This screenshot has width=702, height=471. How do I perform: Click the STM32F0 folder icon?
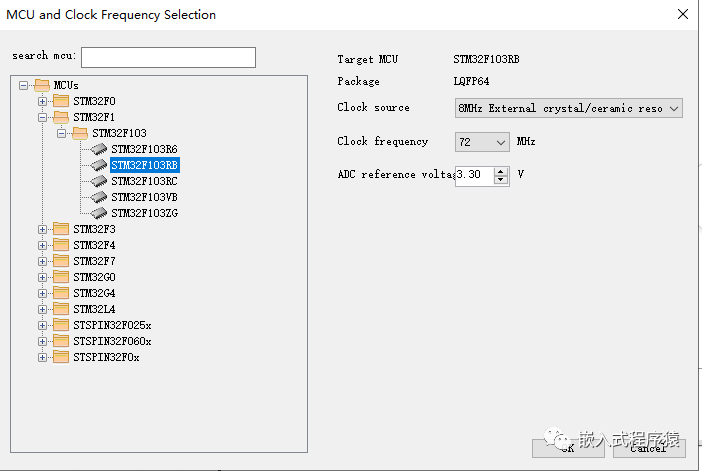pyautogui.click(x=61, y=101)
